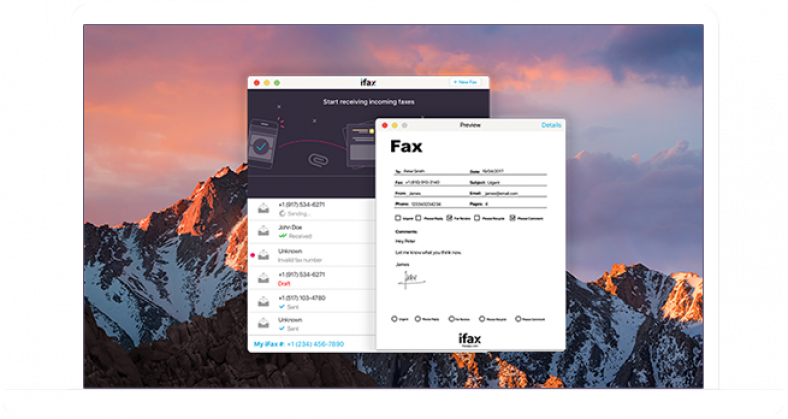Click the ifax logo at bottom of fax preview

pos(469,338)
